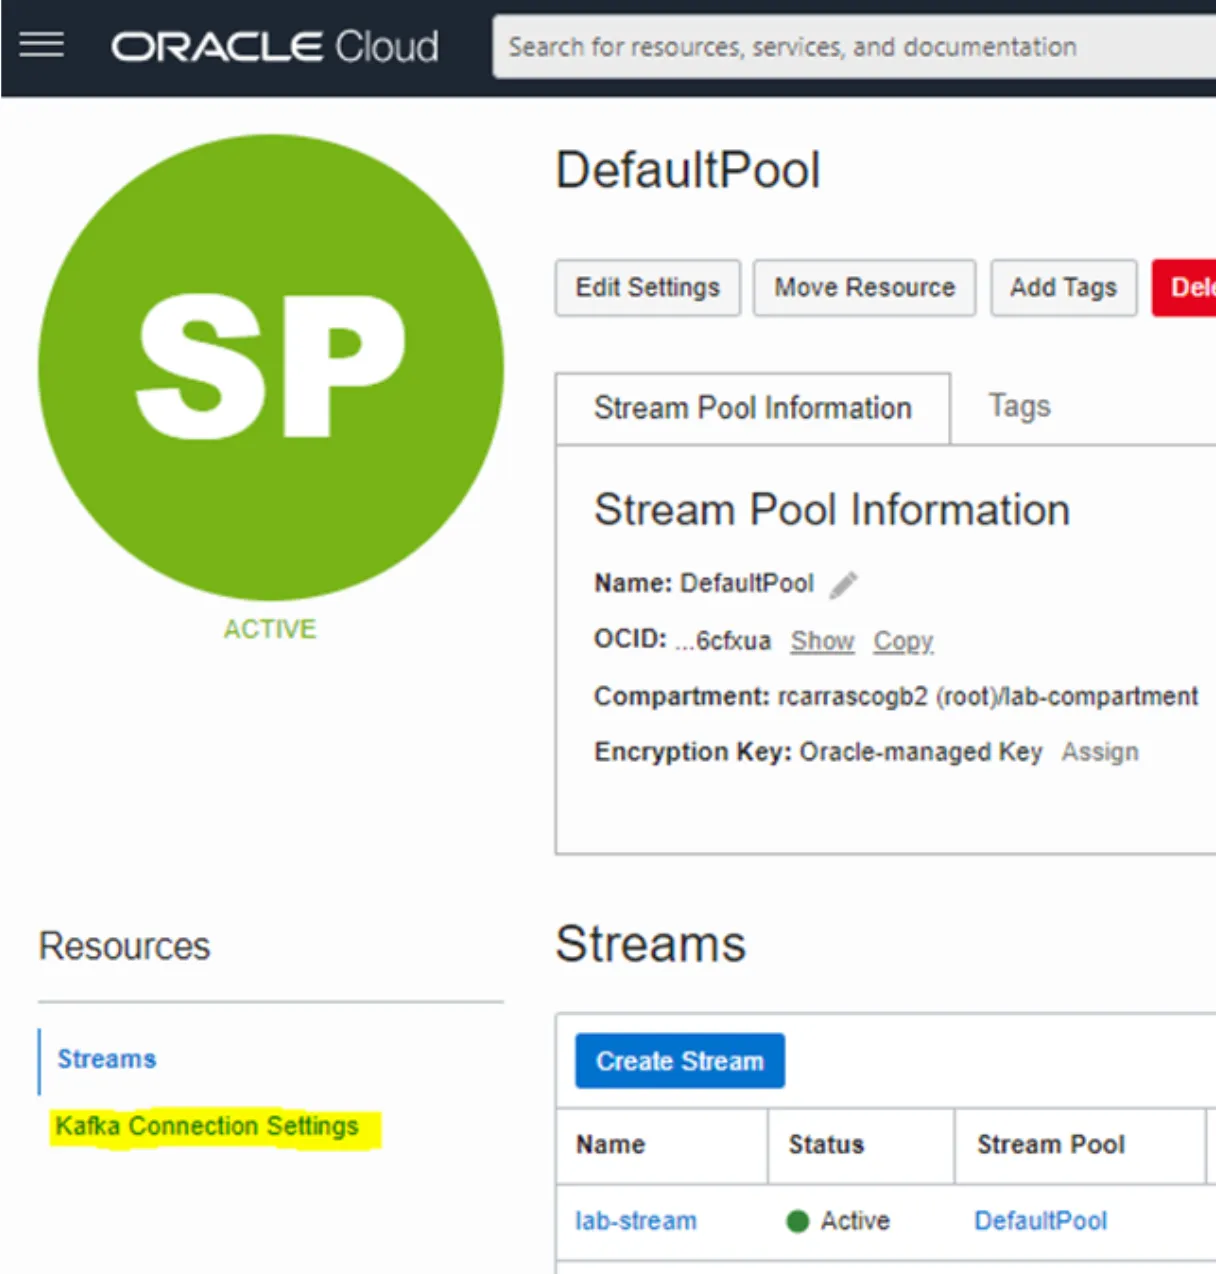Click the red Delete button
The width and height of the screenshot is (1216, 1274).
tap(1185, 288)
